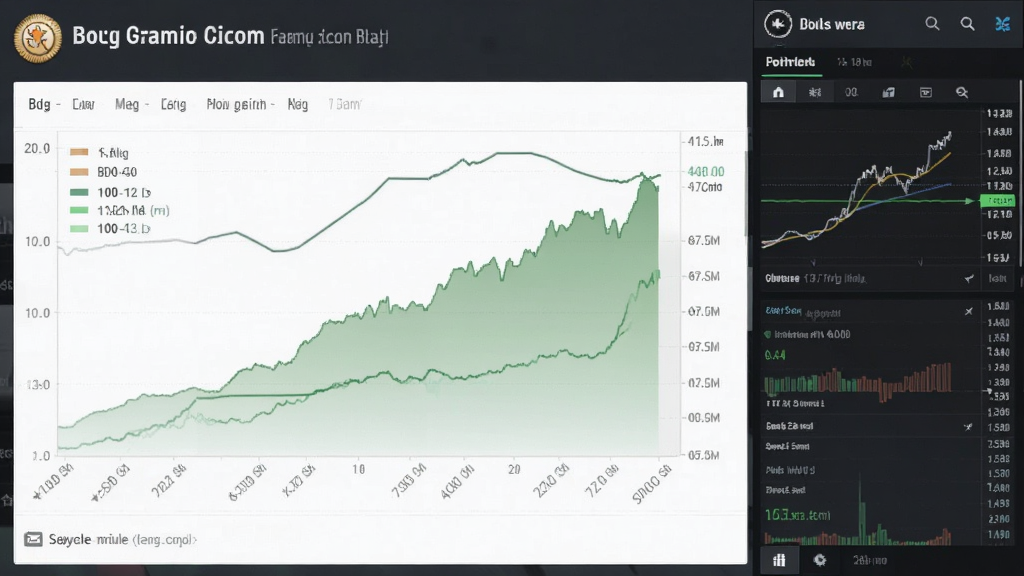Screen dimensions: 1024x576
Task: Select the 'Cuw' menu item
Action: [83, 104]
